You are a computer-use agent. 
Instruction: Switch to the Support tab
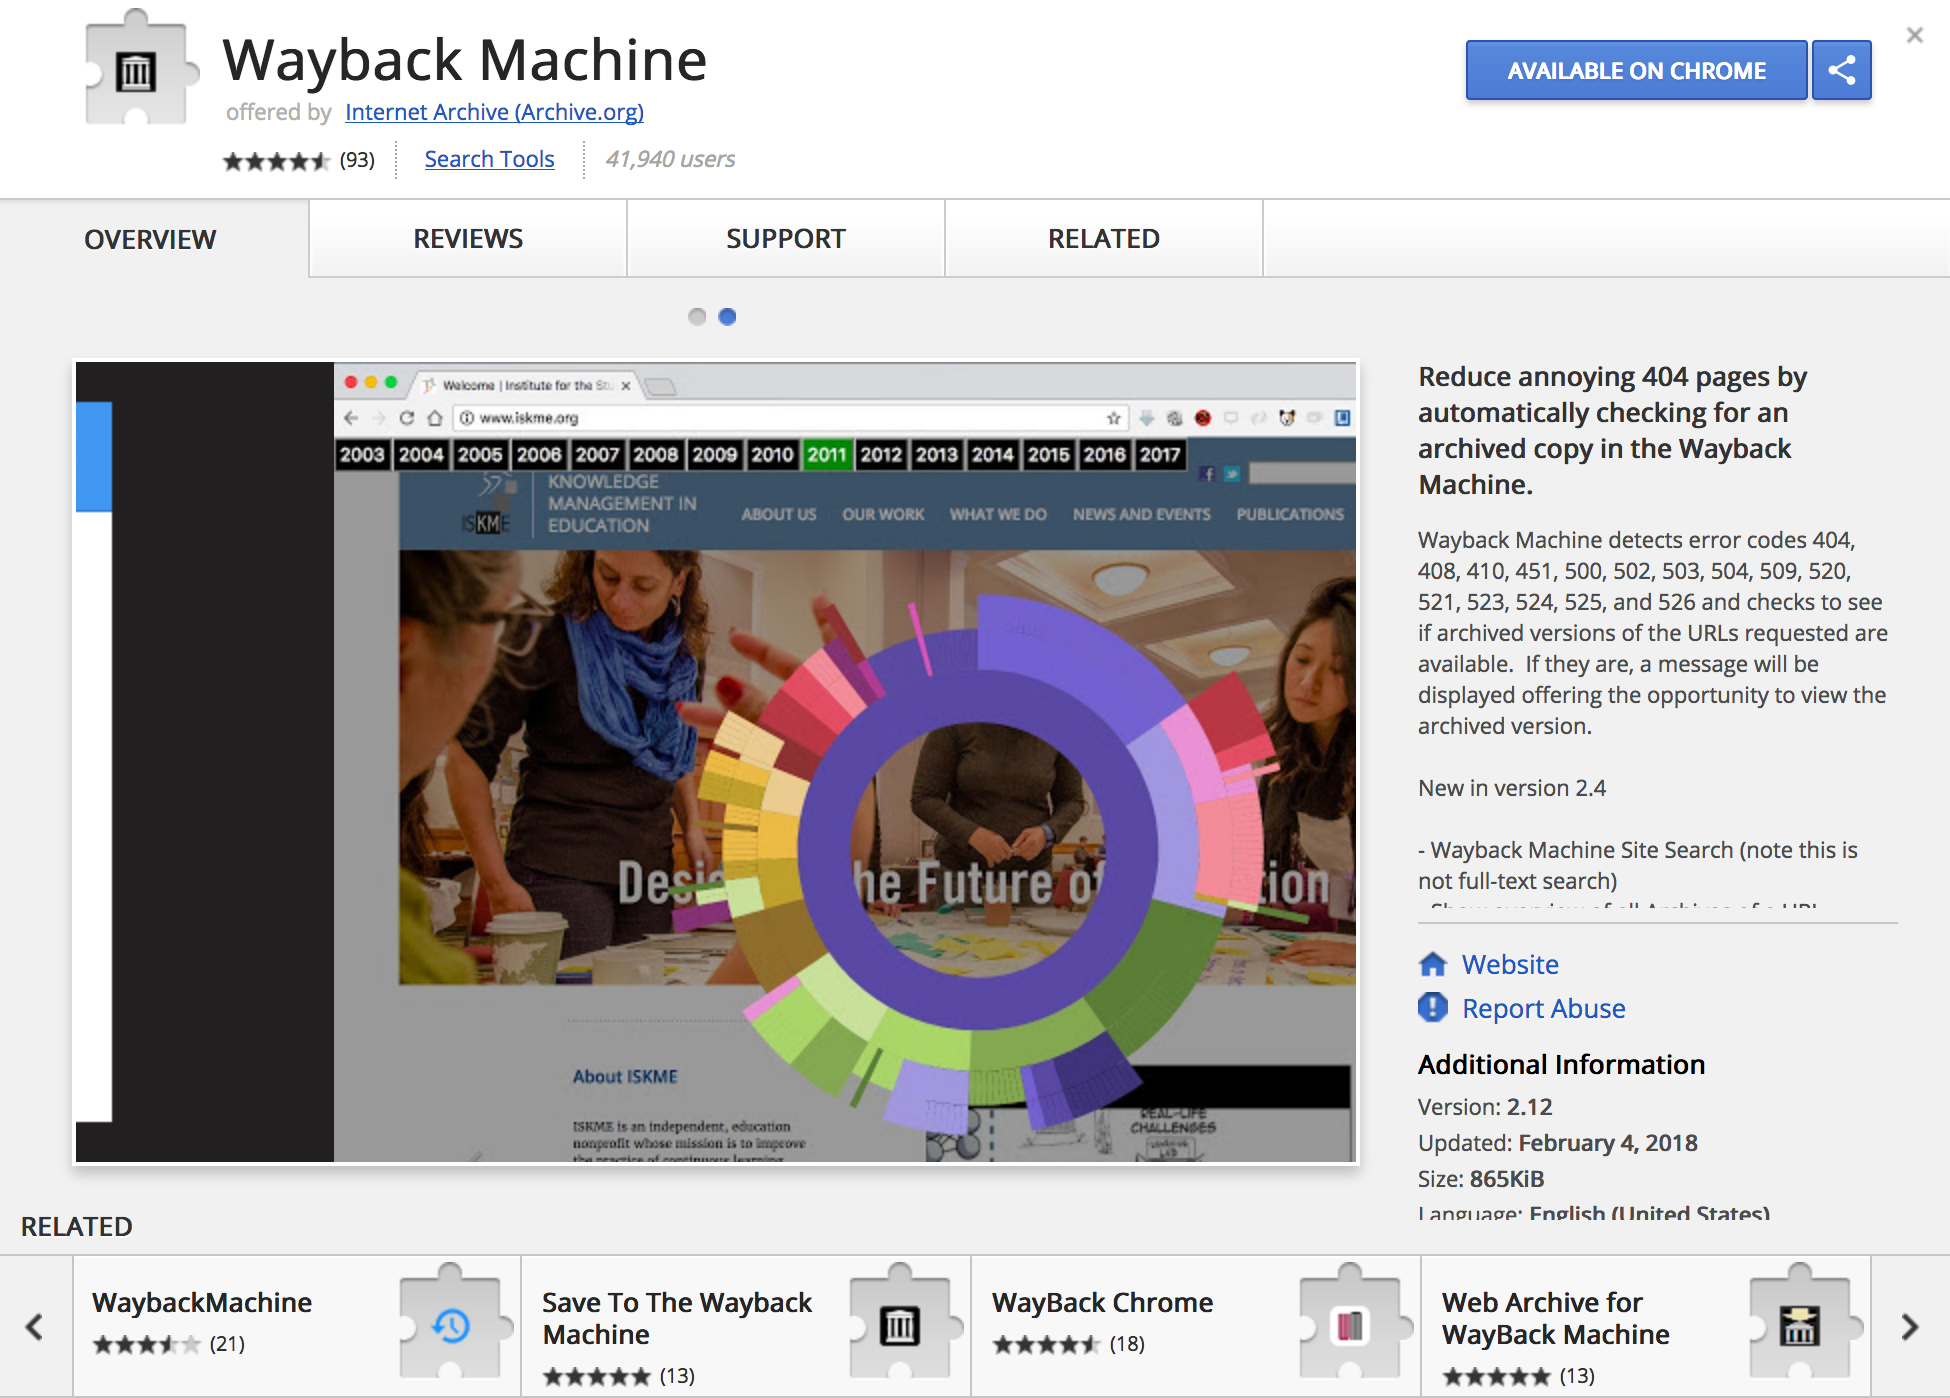pos(786,239)
